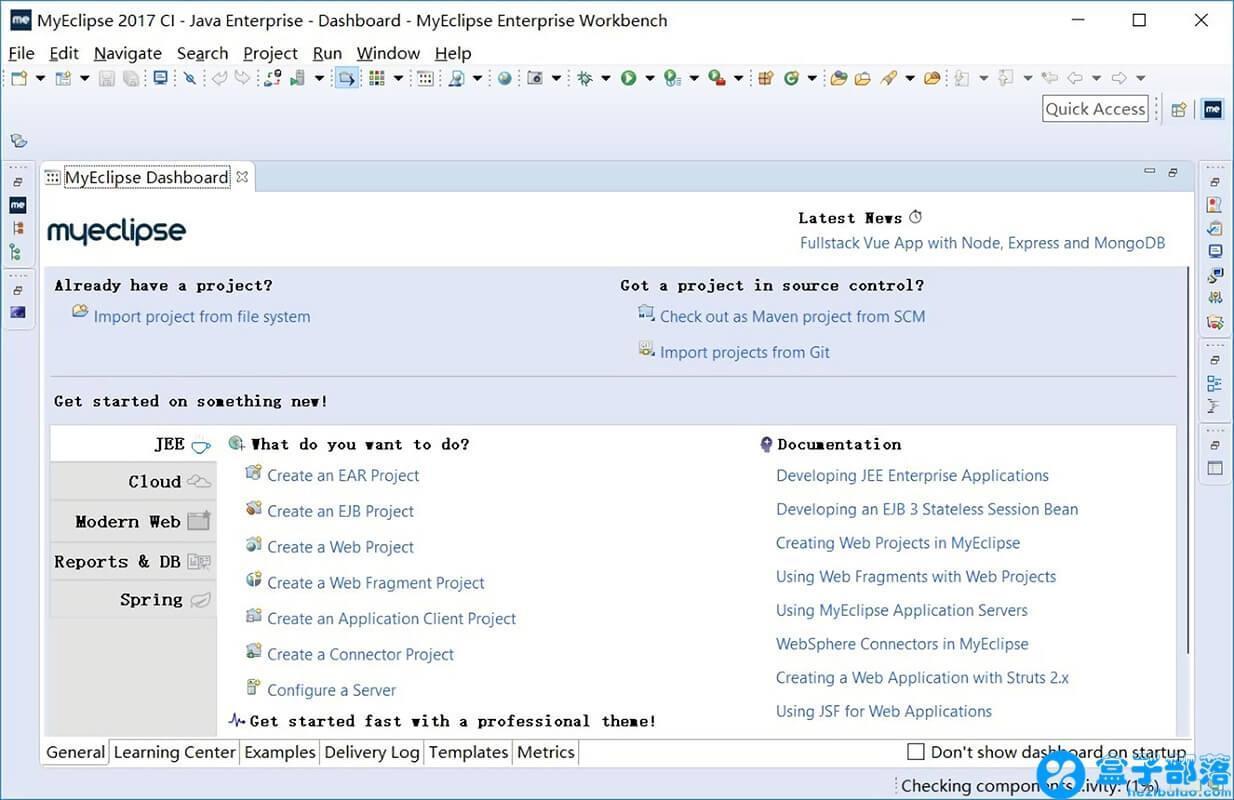Click the green Run button in toolbar
This screenshot has height=800, width=1234.
[x=628, y=78]
